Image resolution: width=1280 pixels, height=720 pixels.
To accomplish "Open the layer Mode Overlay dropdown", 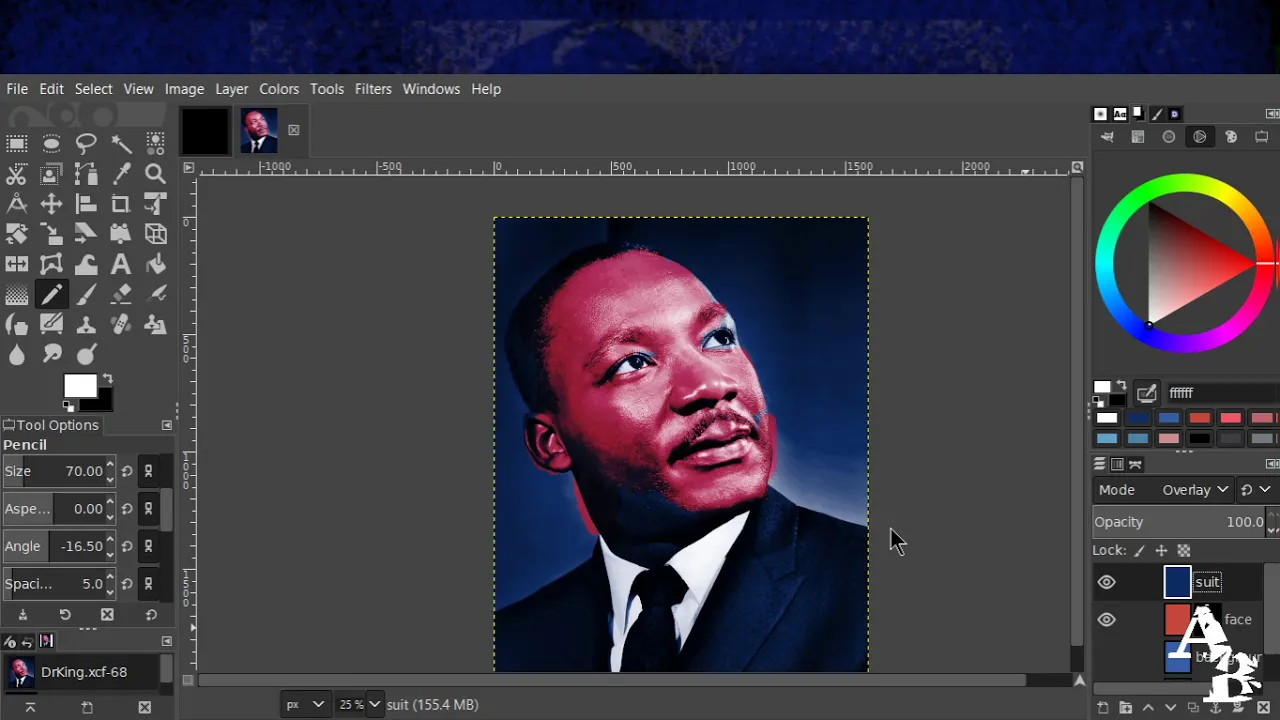I will (1164, 490).
